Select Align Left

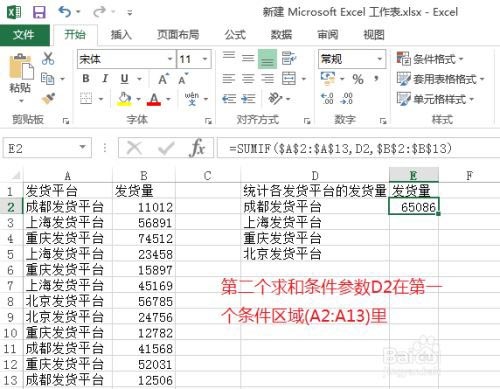point(229,79)
